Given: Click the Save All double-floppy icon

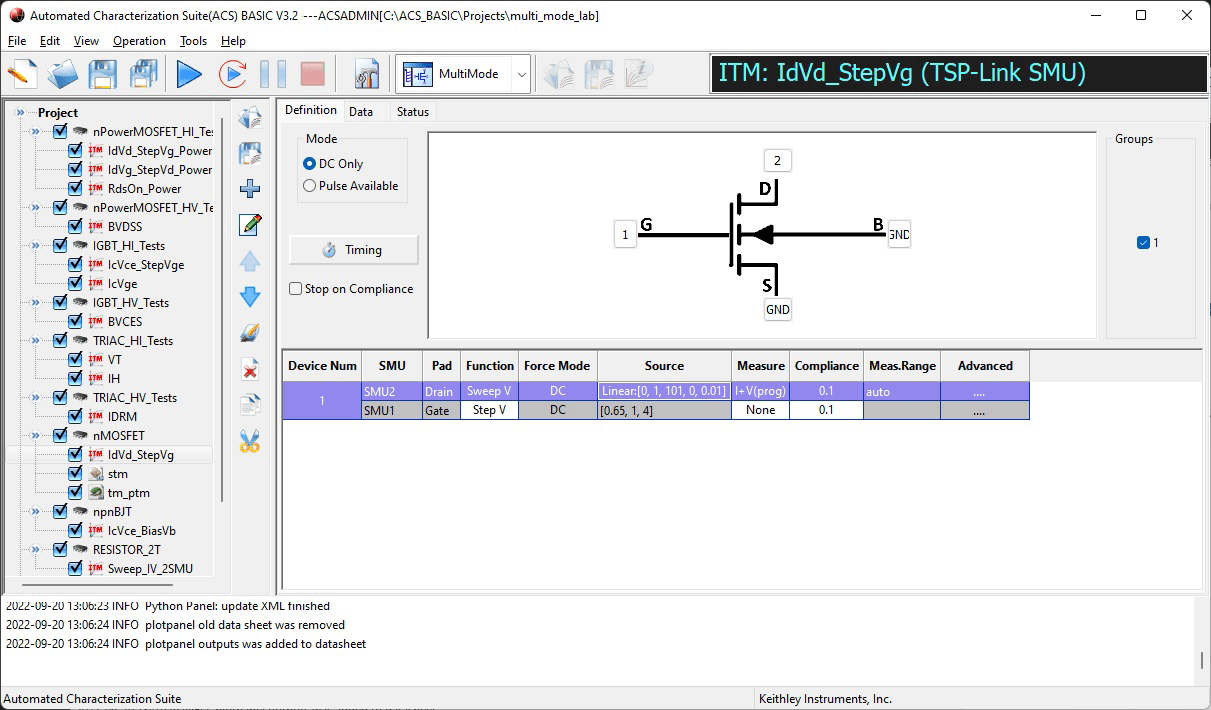Looking at the screenshot, I should [x=144, y=74].
